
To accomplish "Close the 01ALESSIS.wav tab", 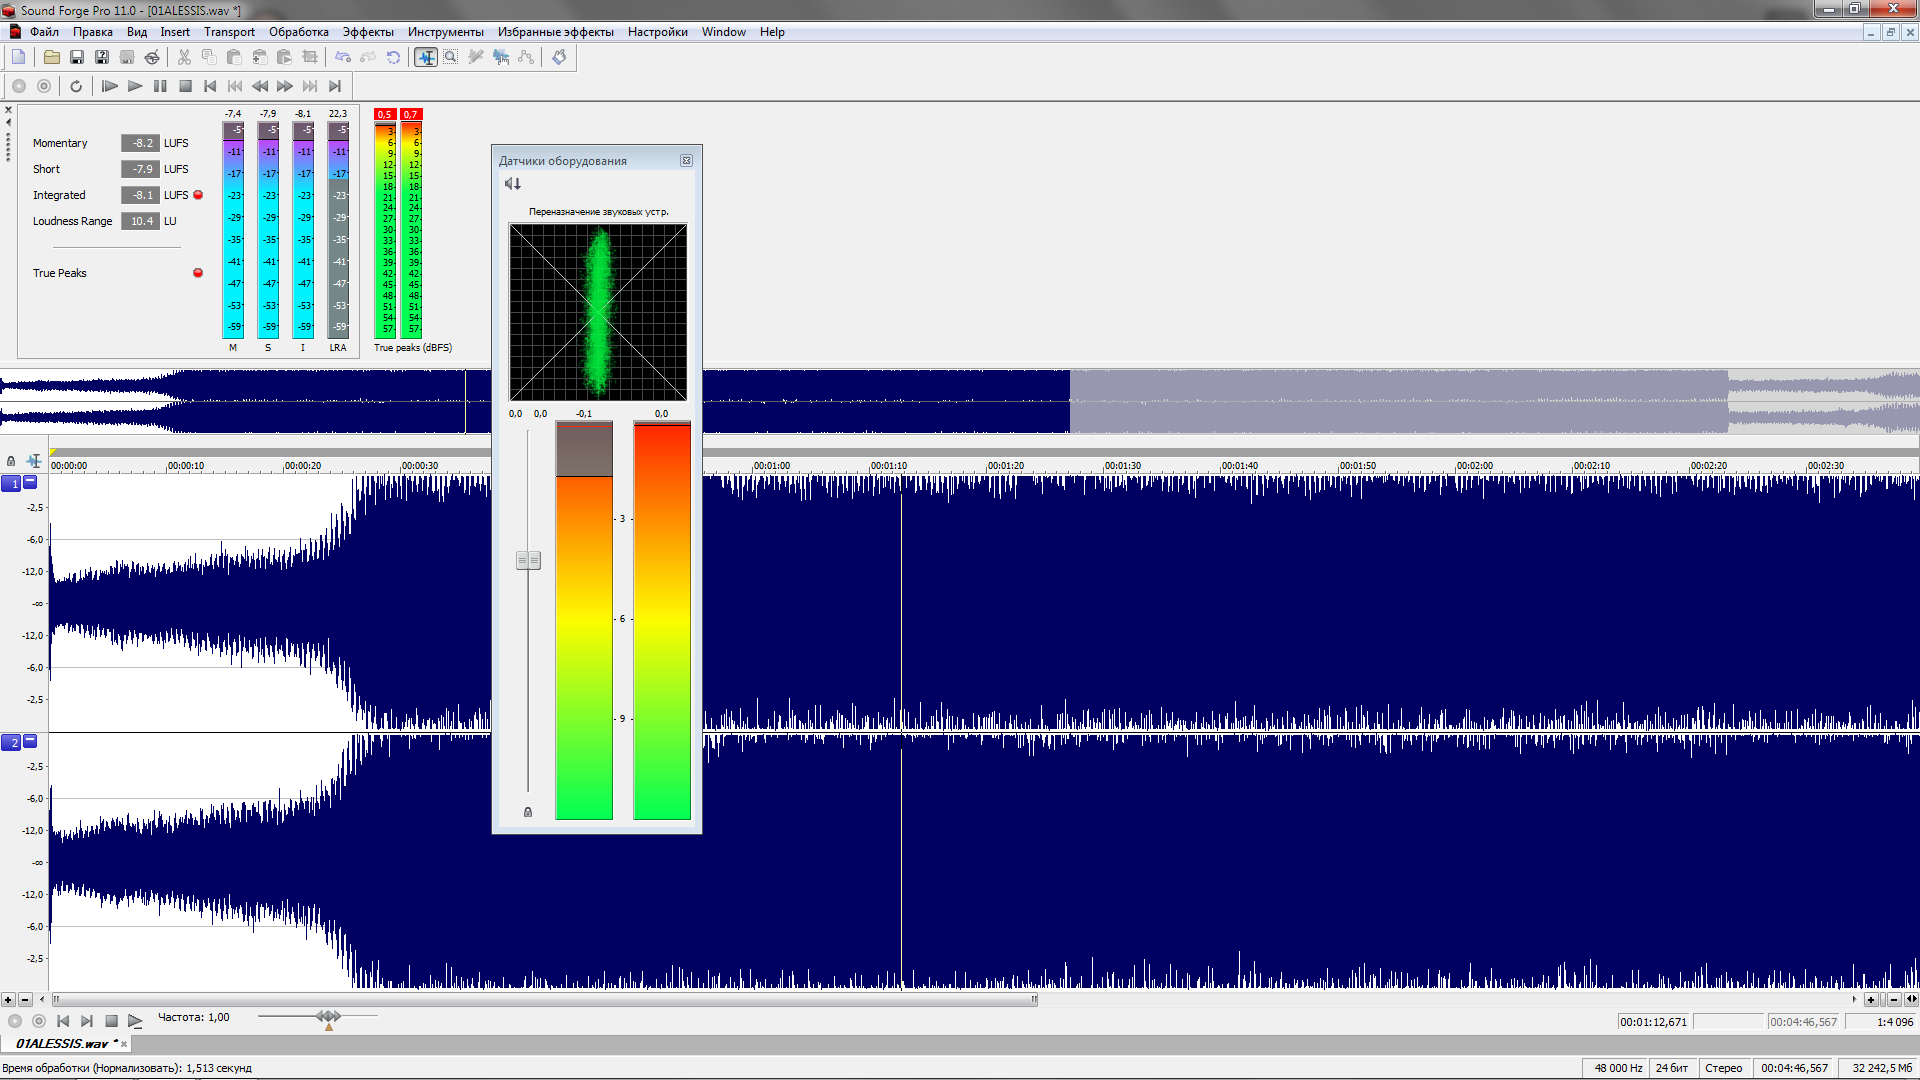I will click(124, 1044).
